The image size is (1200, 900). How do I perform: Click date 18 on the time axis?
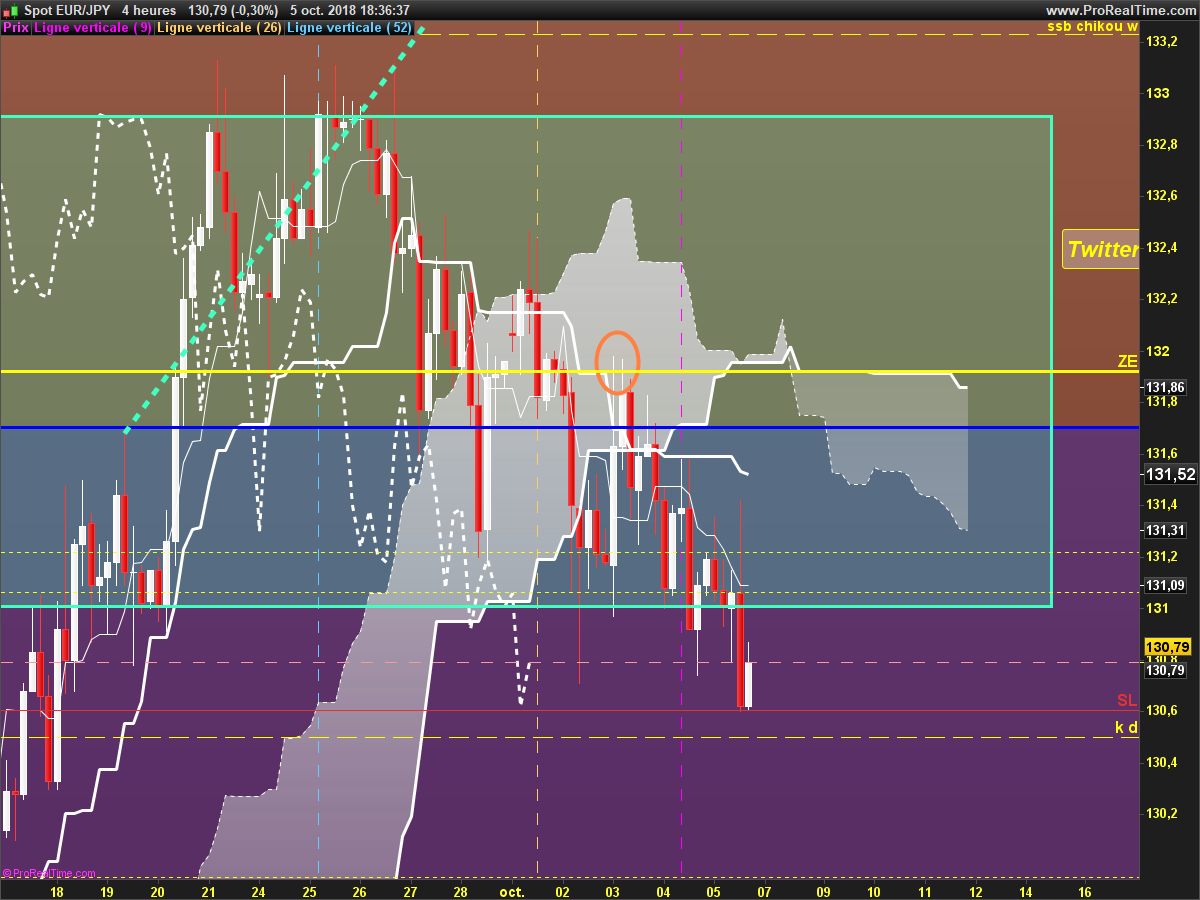tap(56, 890)
